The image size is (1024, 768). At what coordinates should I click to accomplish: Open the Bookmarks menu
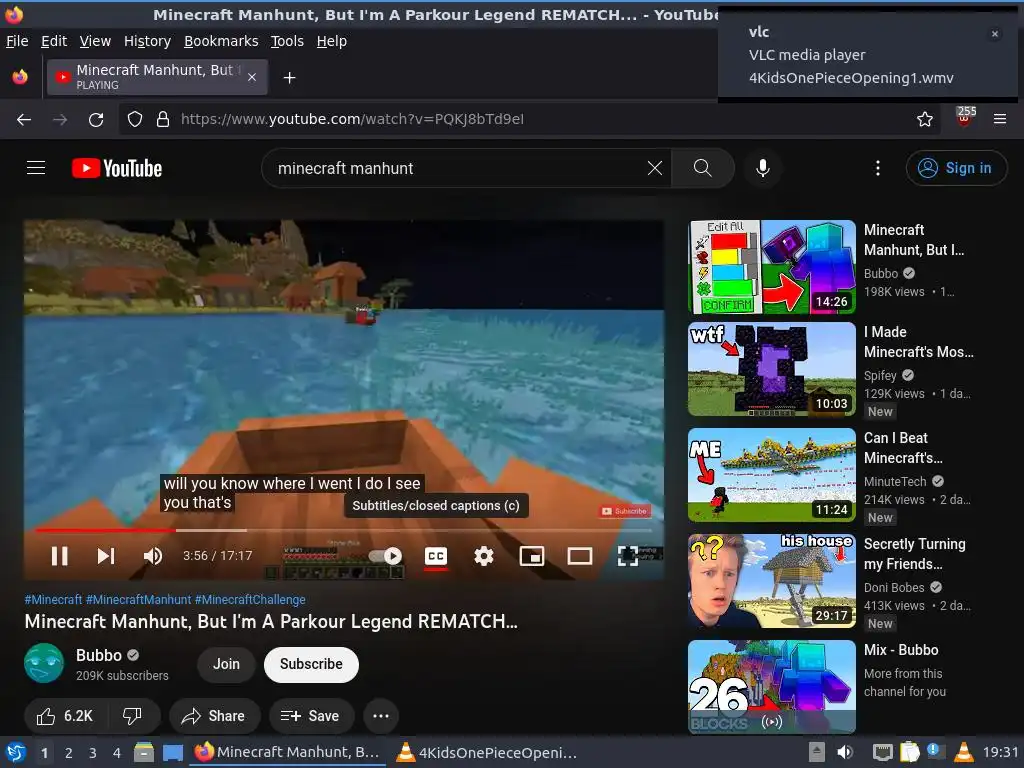coord(221,41)
